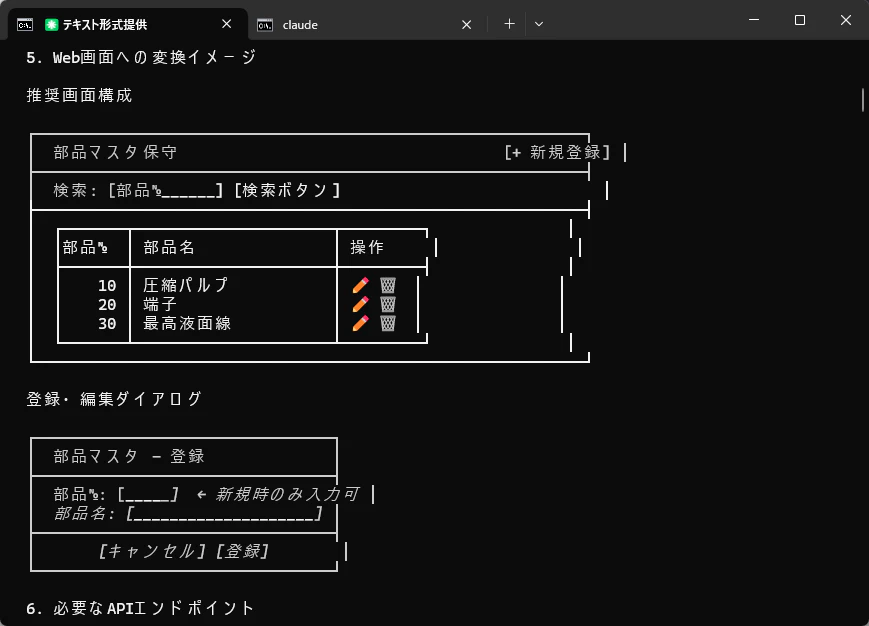
Task: Click the heading 6. 必要なAPIエンドポイント
Action: 140,608
